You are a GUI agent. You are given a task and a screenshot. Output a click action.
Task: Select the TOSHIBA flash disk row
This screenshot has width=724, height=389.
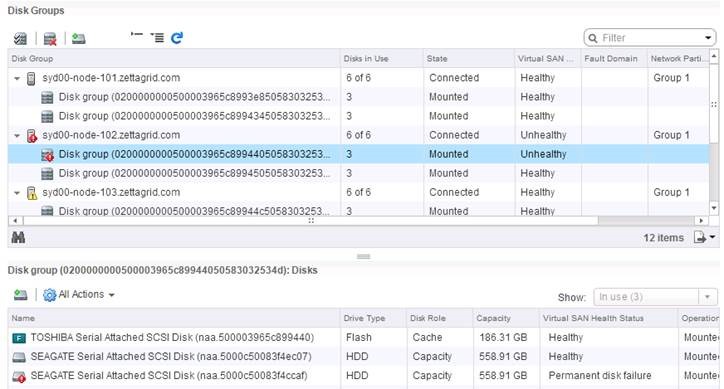363,338
